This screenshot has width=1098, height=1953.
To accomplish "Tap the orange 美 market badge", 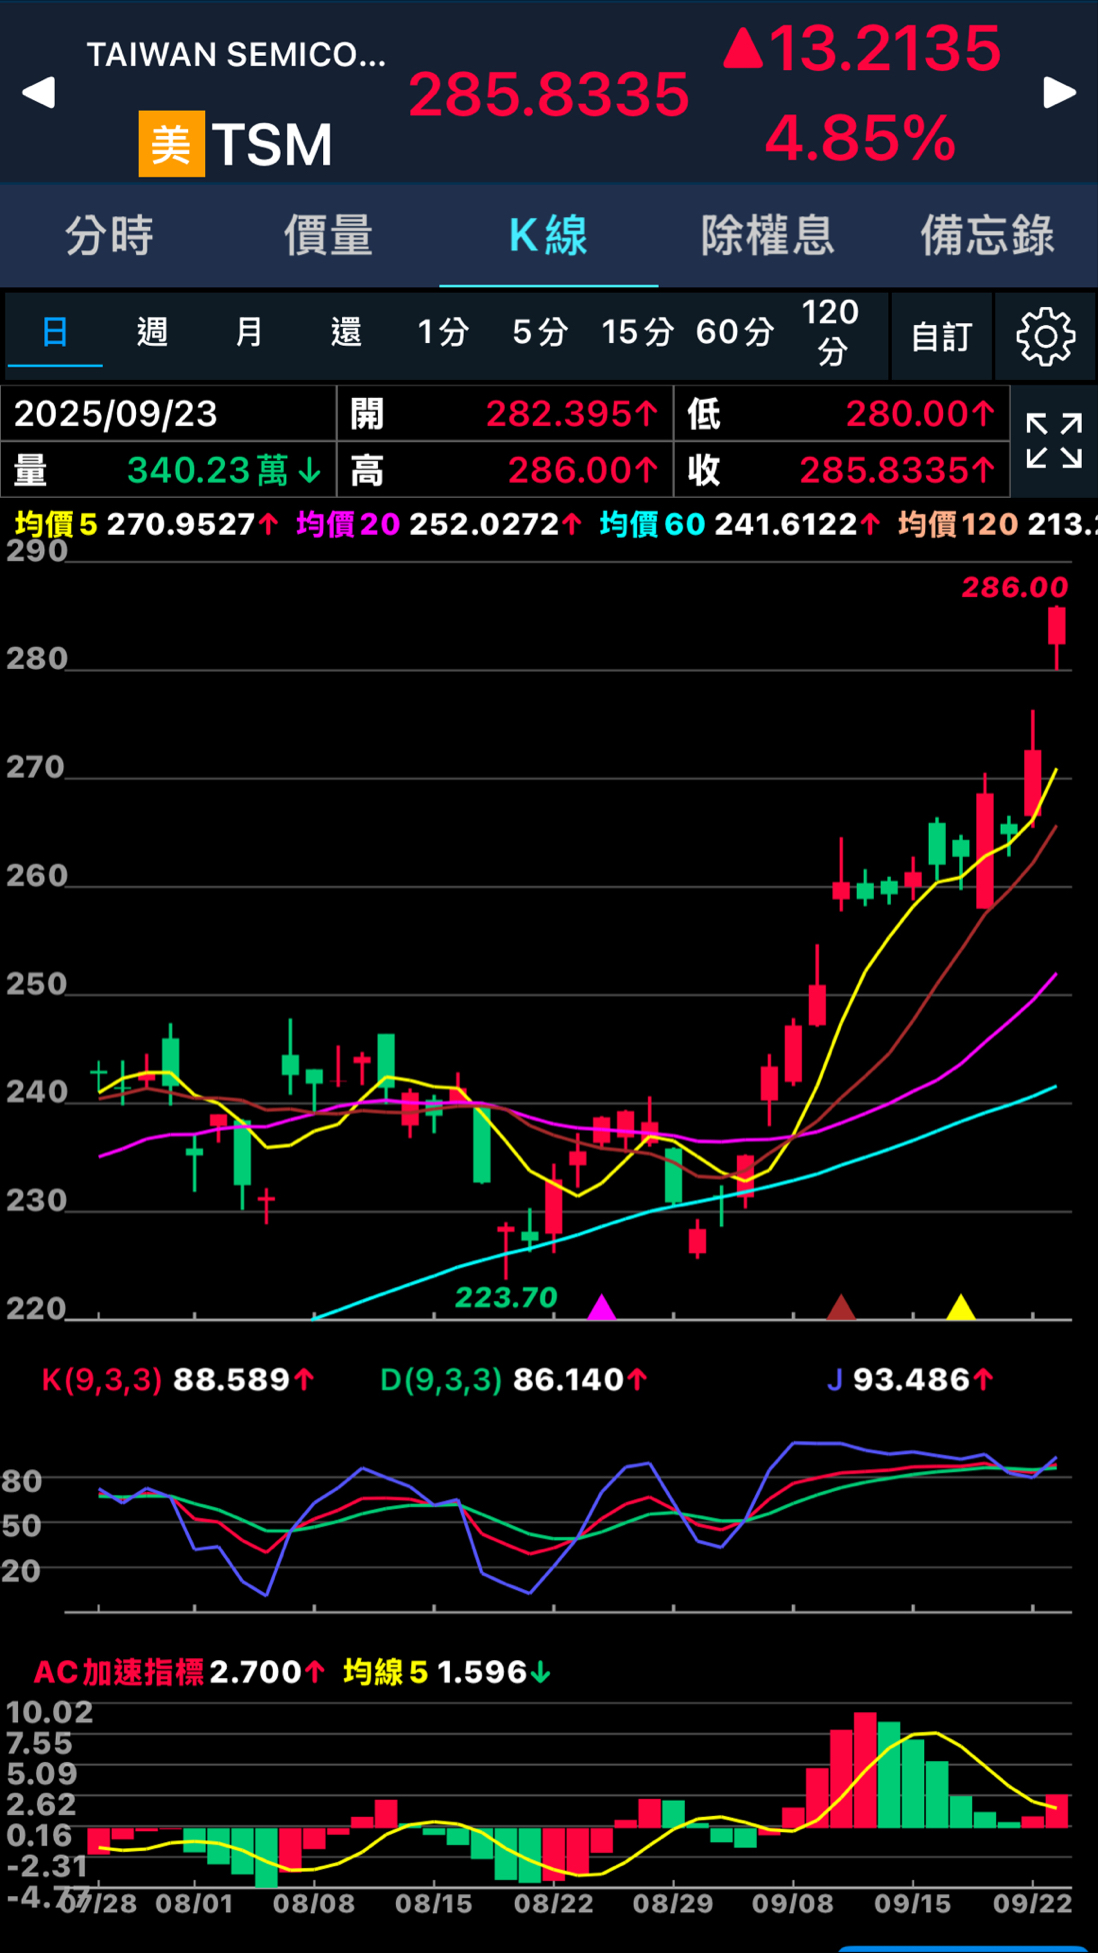I will [x=172, y=144].
